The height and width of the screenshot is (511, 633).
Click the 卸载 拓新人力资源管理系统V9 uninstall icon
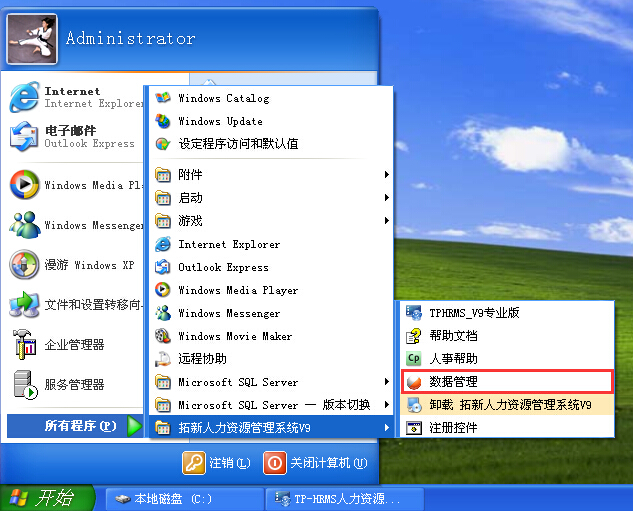pyautogui.click(x=414, y=404)
